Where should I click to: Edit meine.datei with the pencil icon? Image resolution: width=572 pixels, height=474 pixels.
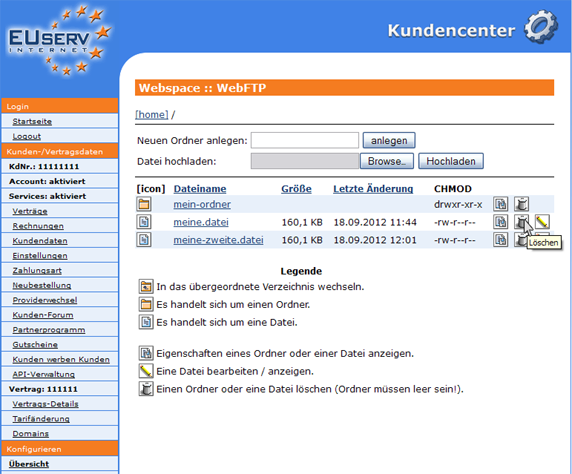(x=542, y=222)
